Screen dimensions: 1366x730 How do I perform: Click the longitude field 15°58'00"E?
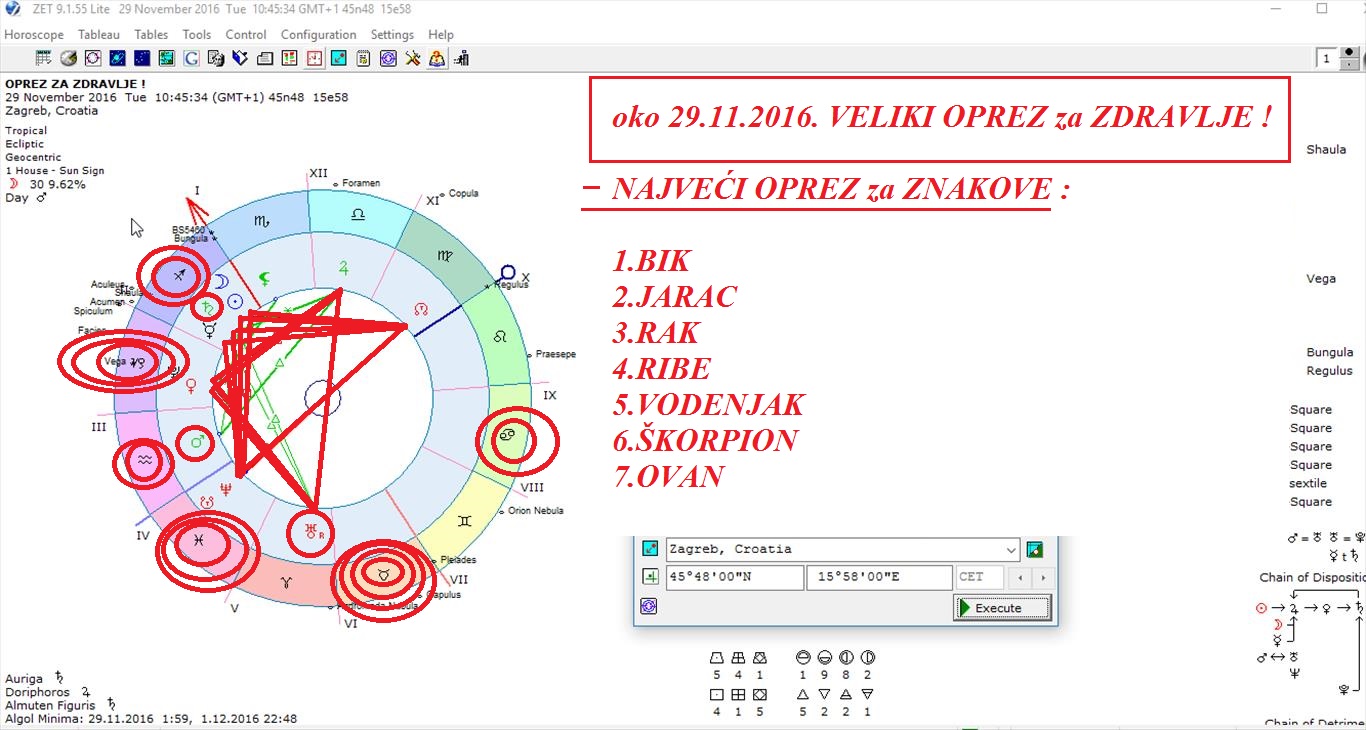878,577
